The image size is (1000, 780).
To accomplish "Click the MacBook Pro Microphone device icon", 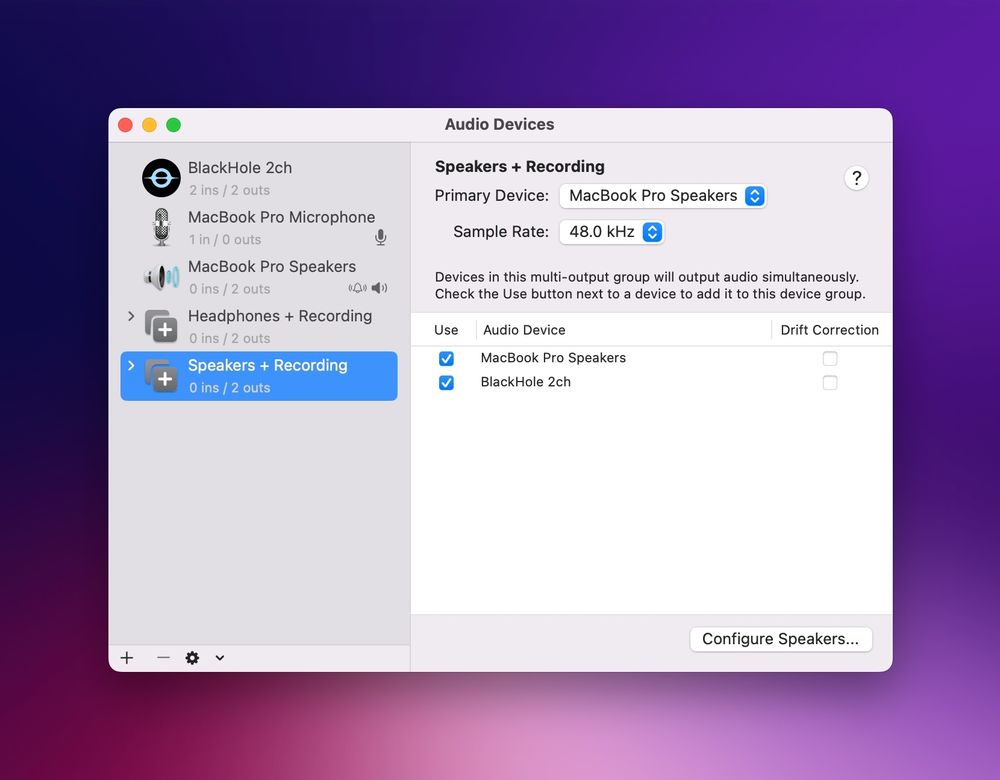I will coord(162,227).
